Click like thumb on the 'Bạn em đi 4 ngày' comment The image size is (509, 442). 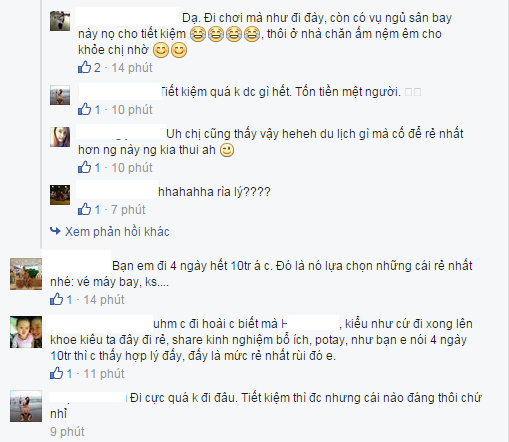[x=56, y=299]
